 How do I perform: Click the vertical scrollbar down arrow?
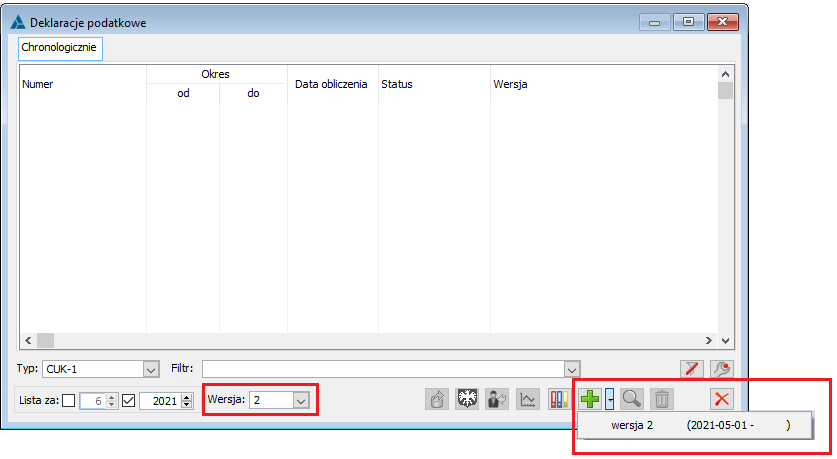point(725,341)
